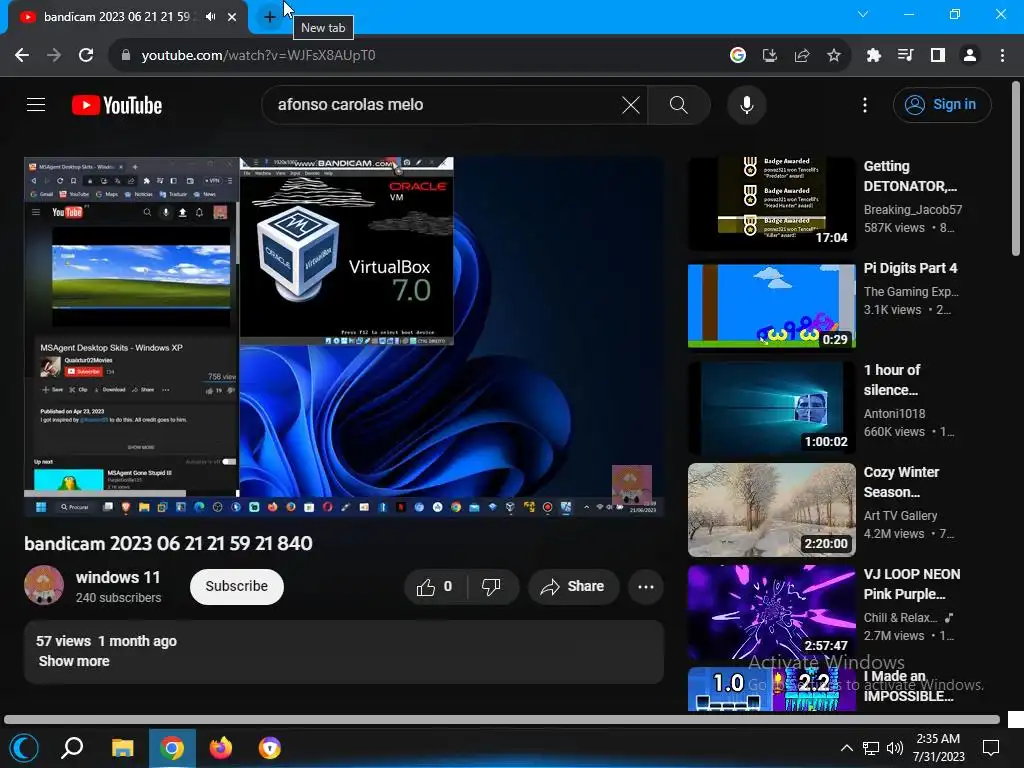Click the horizontal scrollbar at bottom
Image resolution: width=1024 pixels, height=768 pixels.
pos(502,720)
